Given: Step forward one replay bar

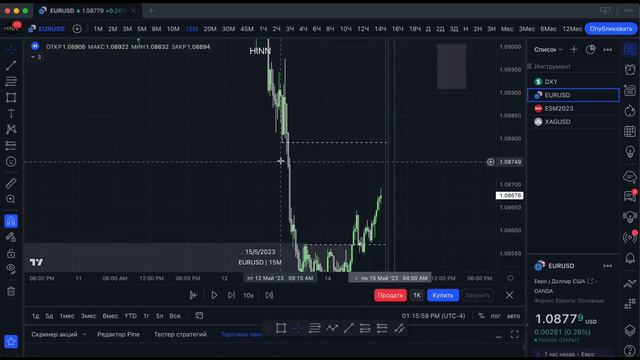Looking at the screenshot, I should [x=231, y=295].
